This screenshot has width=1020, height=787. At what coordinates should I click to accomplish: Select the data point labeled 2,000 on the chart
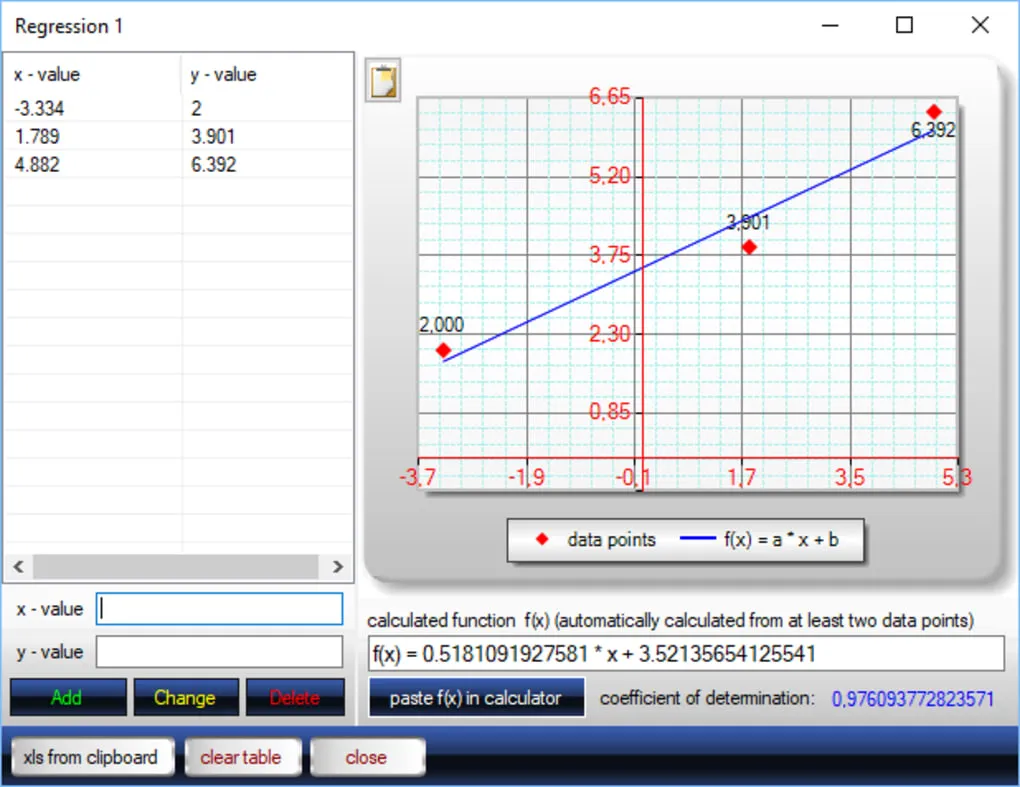point(443,350)
